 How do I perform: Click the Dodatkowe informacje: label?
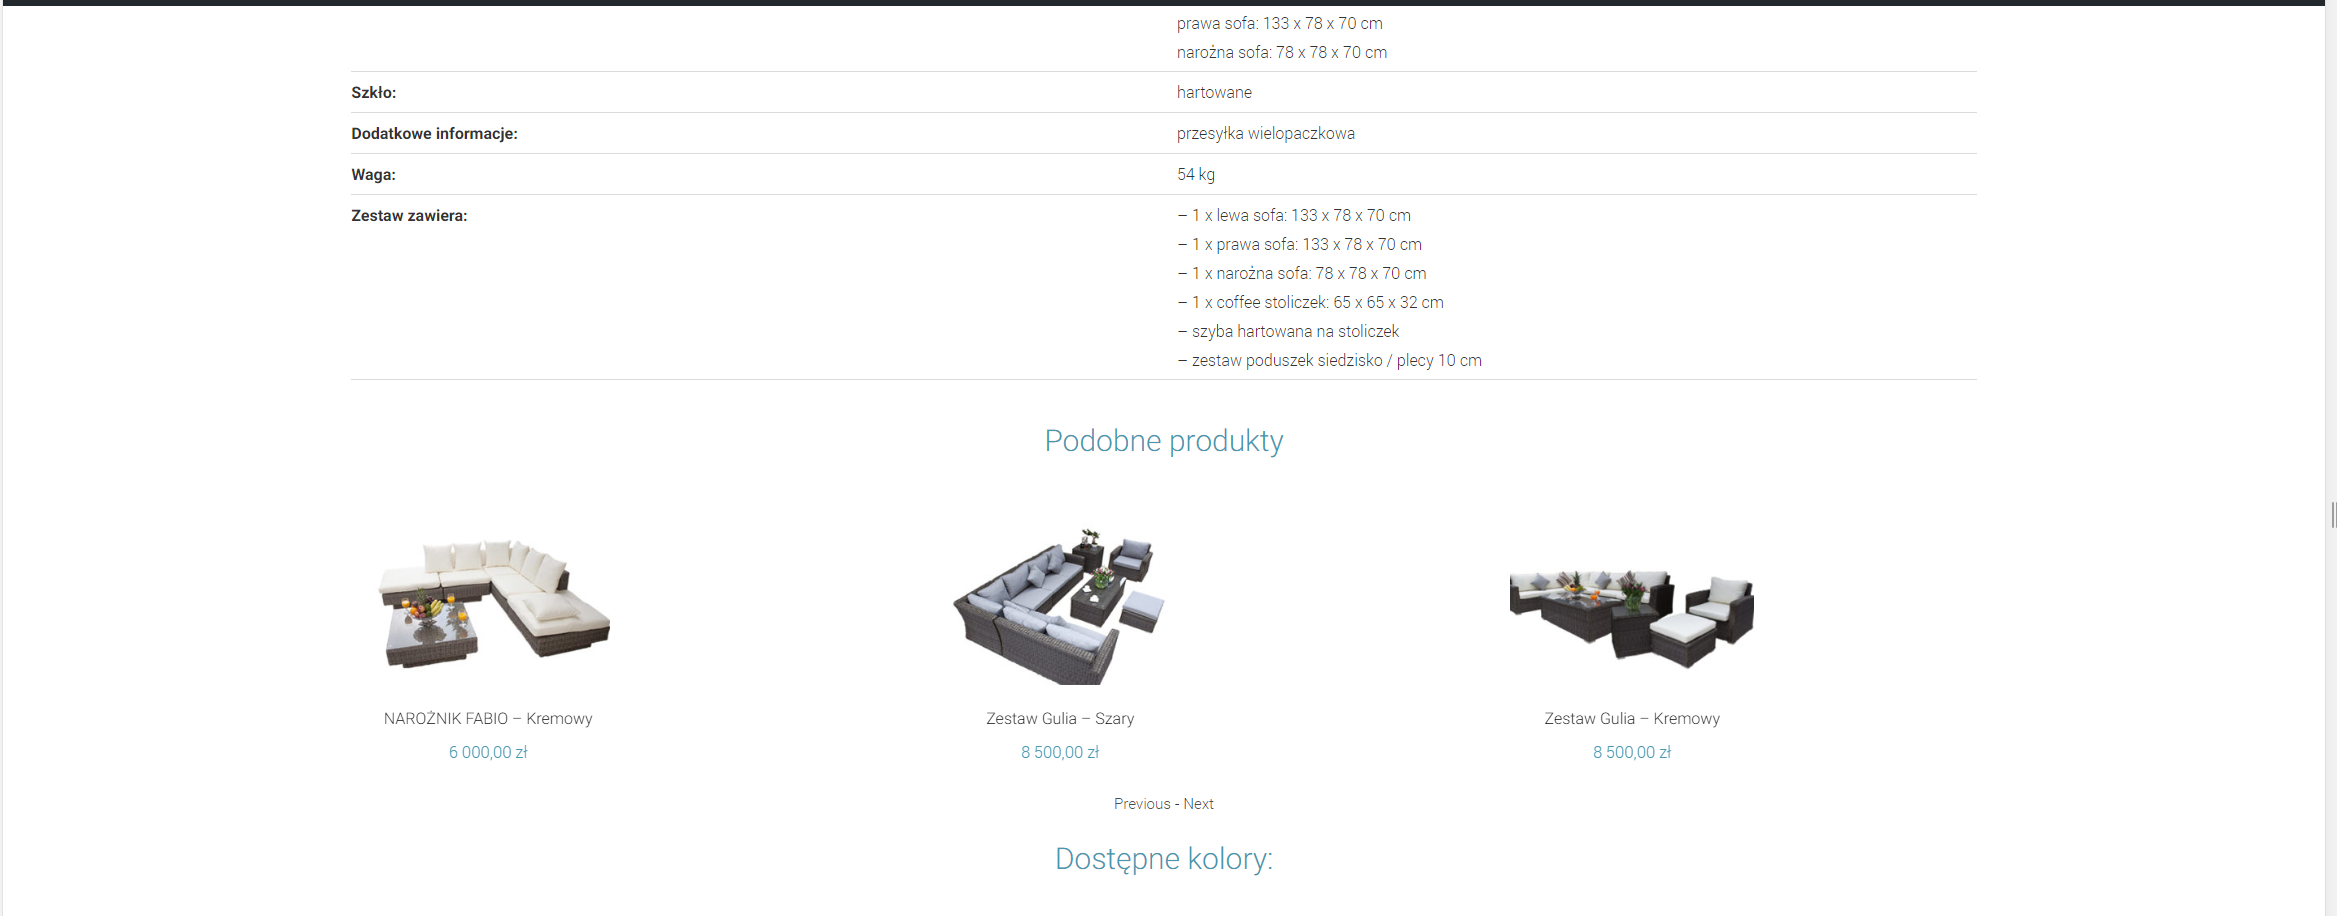(434, 133)
